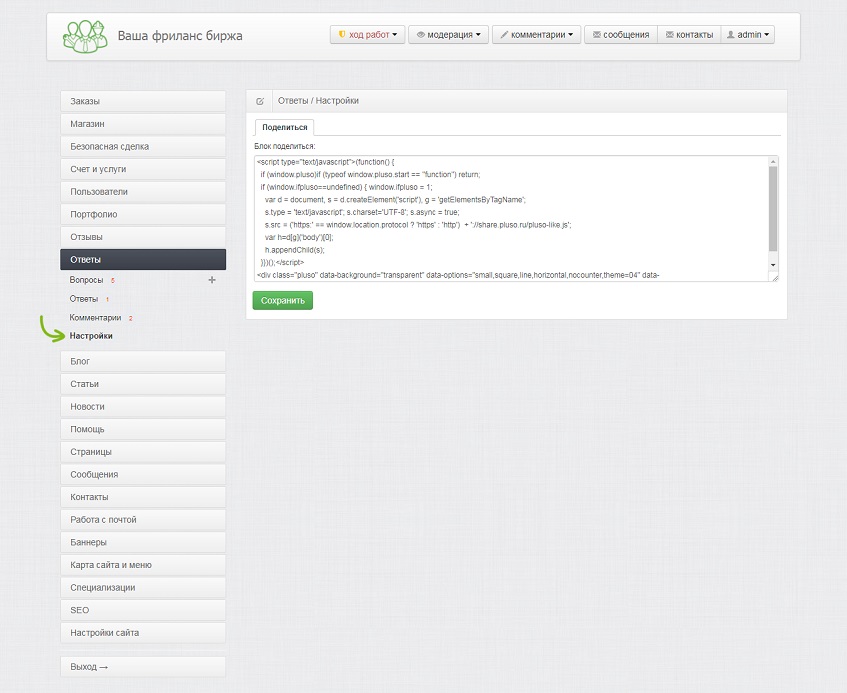Go to сообщения in top bar

[621, 35]
